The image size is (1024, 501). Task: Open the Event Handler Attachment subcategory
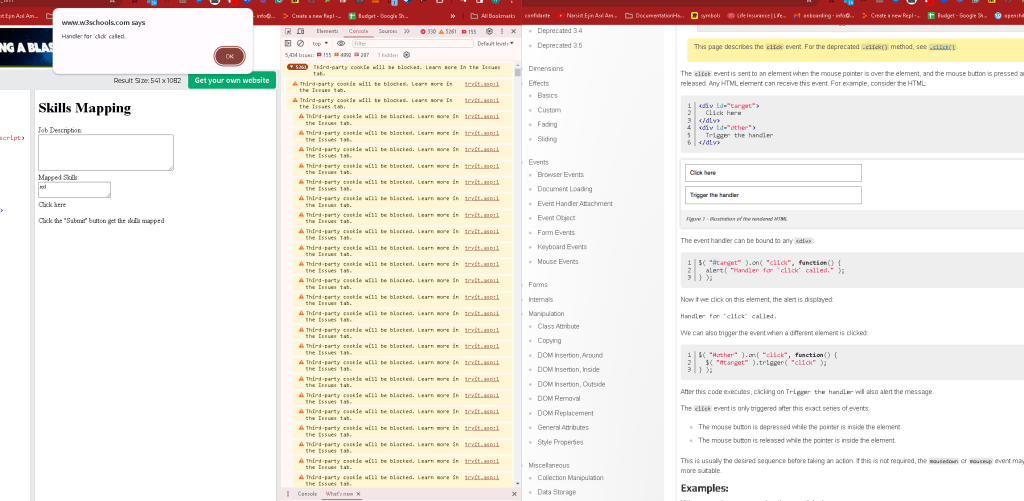(575, 204)
